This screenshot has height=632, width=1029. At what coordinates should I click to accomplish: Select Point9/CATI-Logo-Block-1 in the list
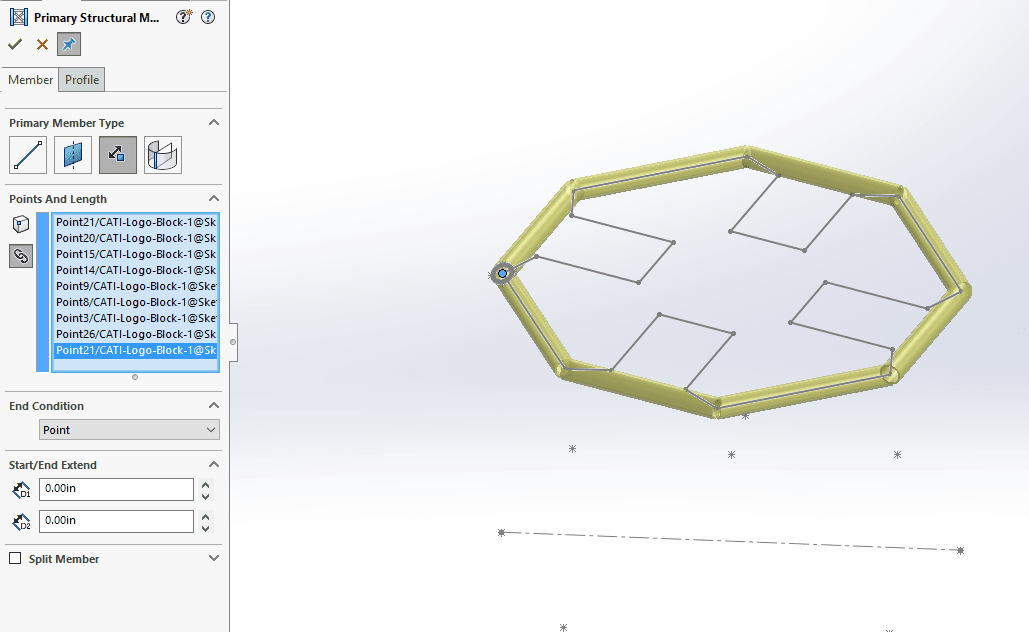(136, 286)
